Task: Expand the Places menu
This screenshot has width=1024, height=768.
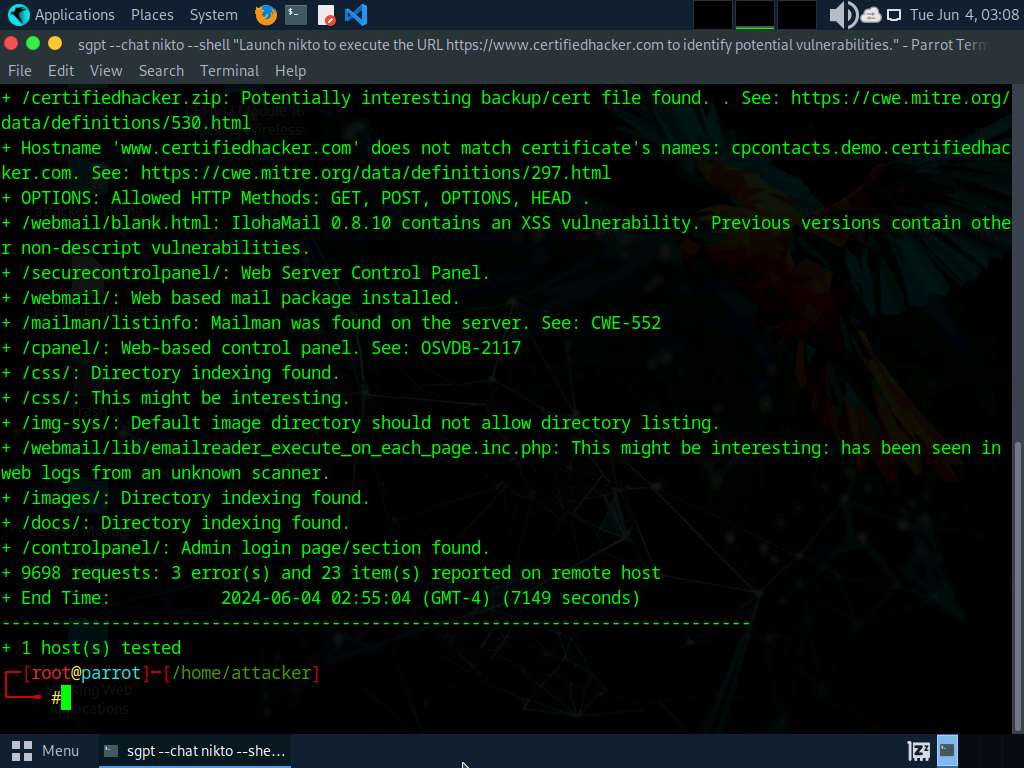Action: (152, 15)
